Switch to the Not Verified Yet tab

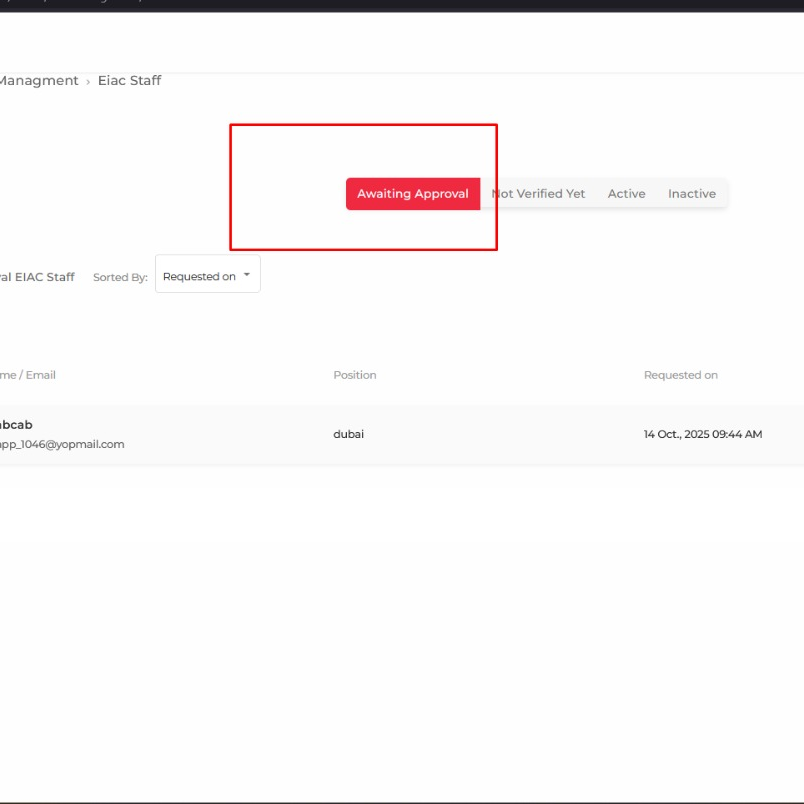538,194
